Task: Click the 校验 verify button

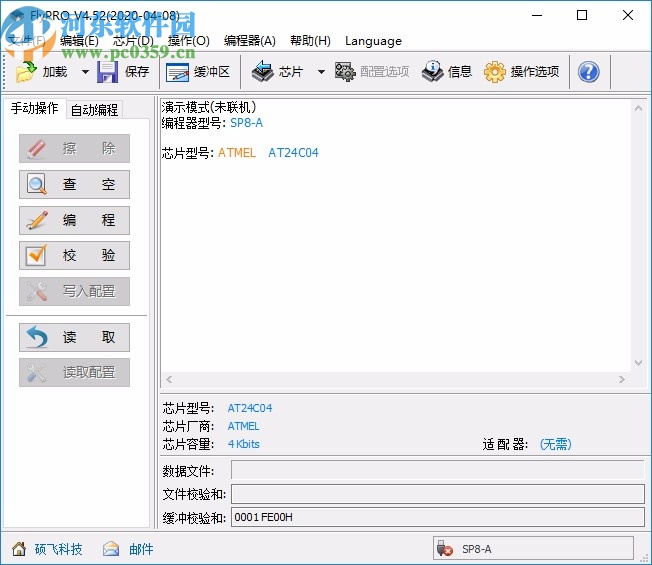Action: click(74, 255)
